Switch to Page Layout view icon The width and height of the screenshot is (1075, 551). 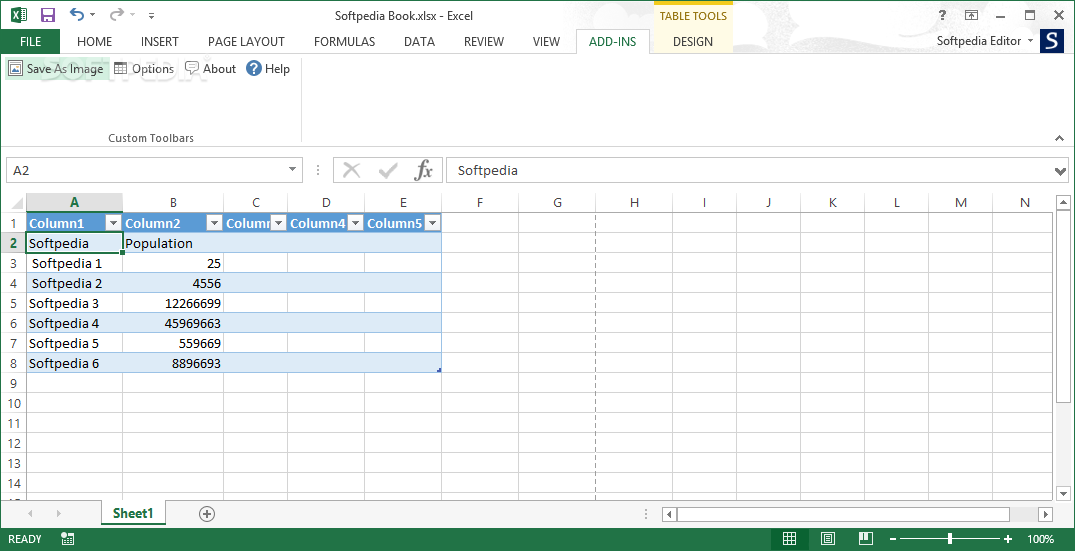(828, 539)
